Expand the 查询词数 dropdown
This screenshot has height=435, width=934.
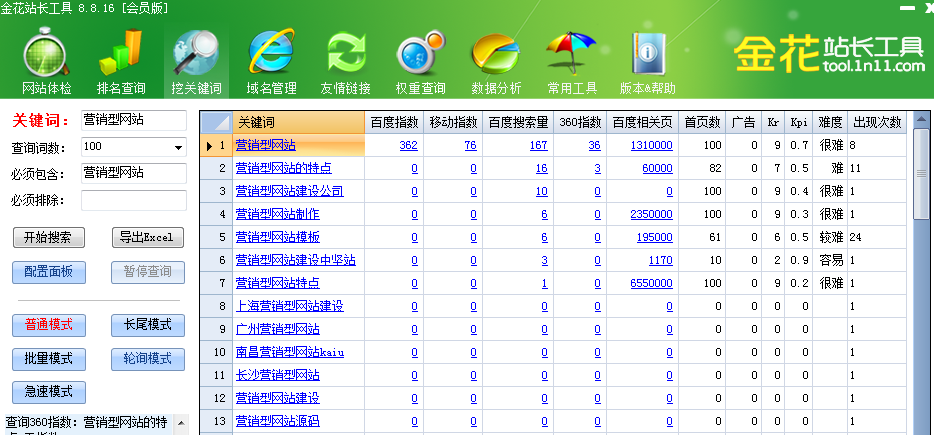179,148
